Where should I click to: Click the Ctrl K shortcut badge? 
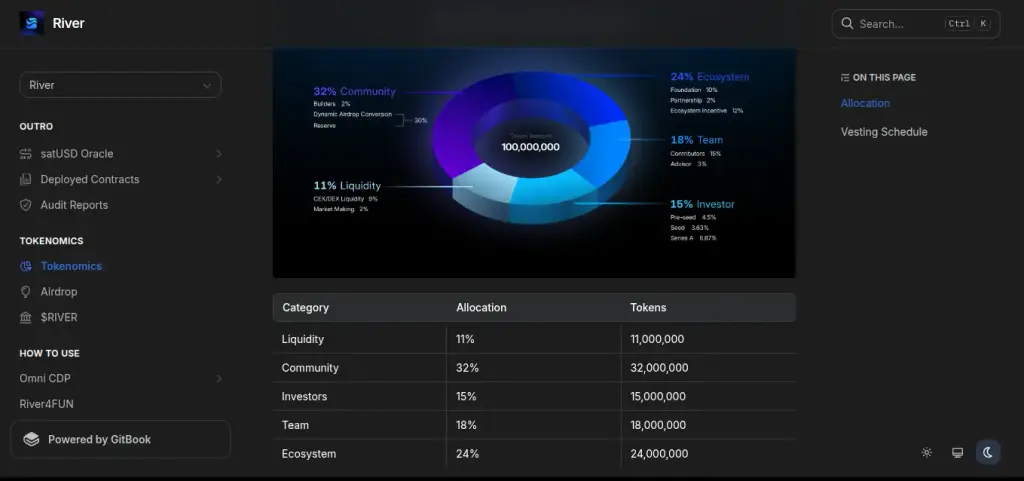coord(968,23)
